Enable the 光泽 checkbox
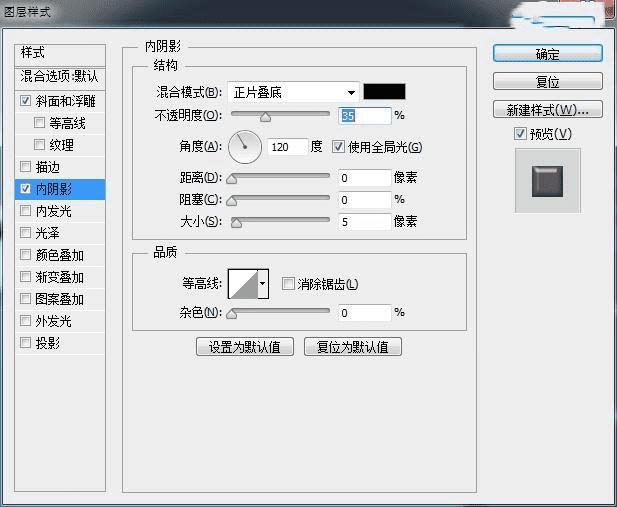Image resolution: width=617 pixels, height=507 pixels. click(x=25, y=233)
